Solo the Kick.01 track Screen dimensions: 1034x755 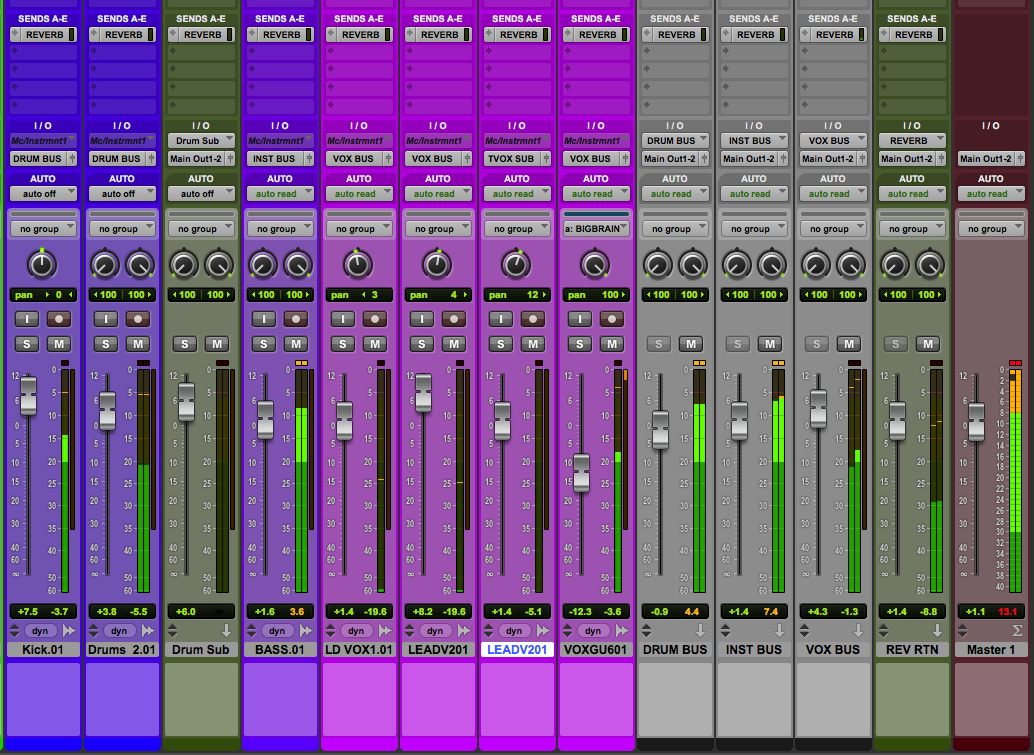coord(26,344)
